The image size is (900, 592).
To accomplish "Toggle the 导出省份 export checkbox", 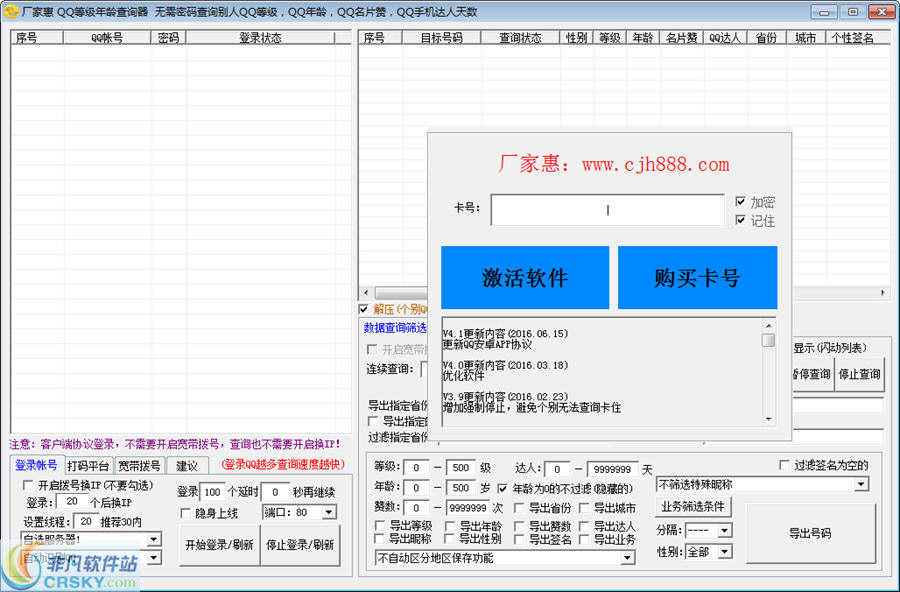I will 518,507.
